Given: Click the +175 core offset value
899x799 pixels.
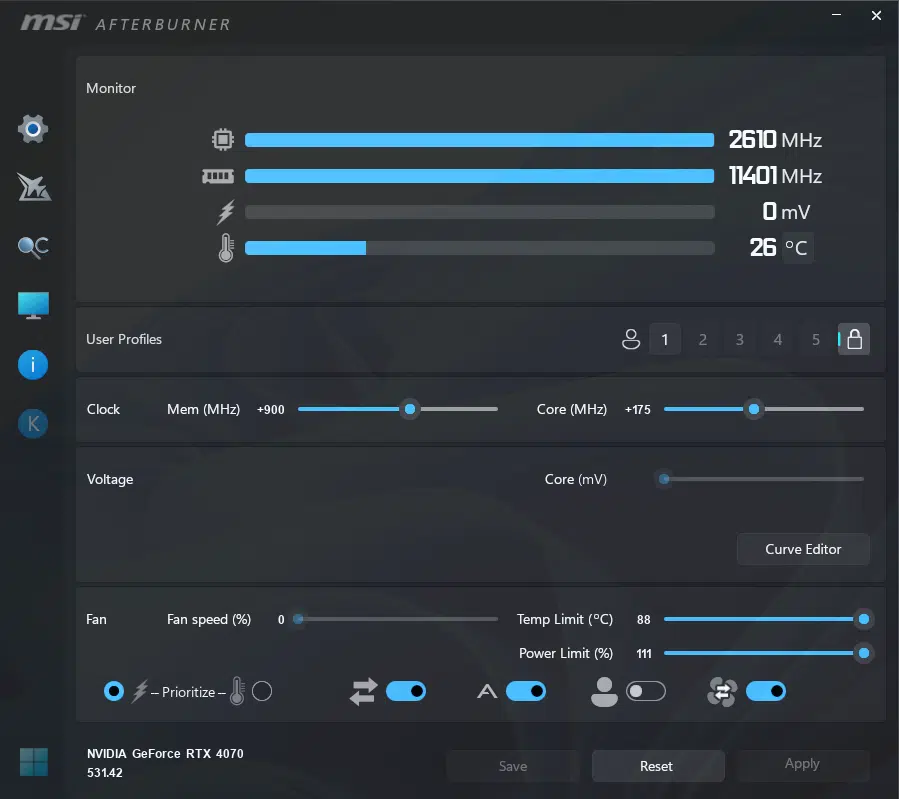Looking at the screenshot, I should point(638,410).
